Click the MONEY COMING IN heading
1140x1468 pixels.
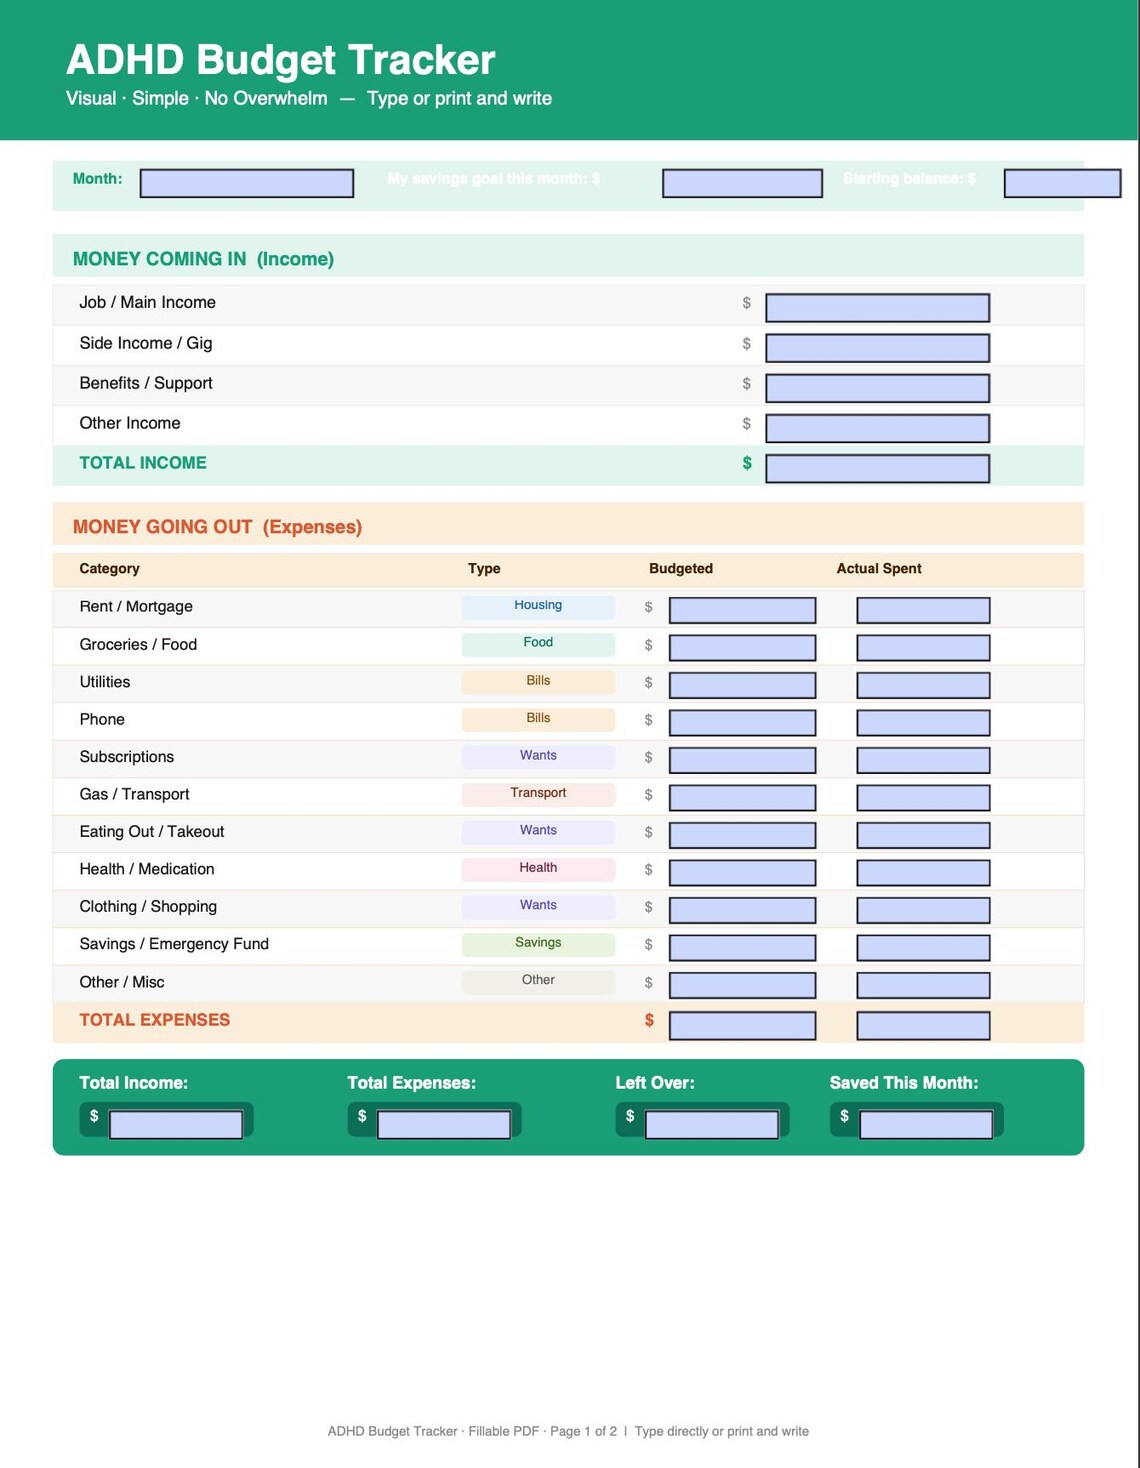click(203, 259)
